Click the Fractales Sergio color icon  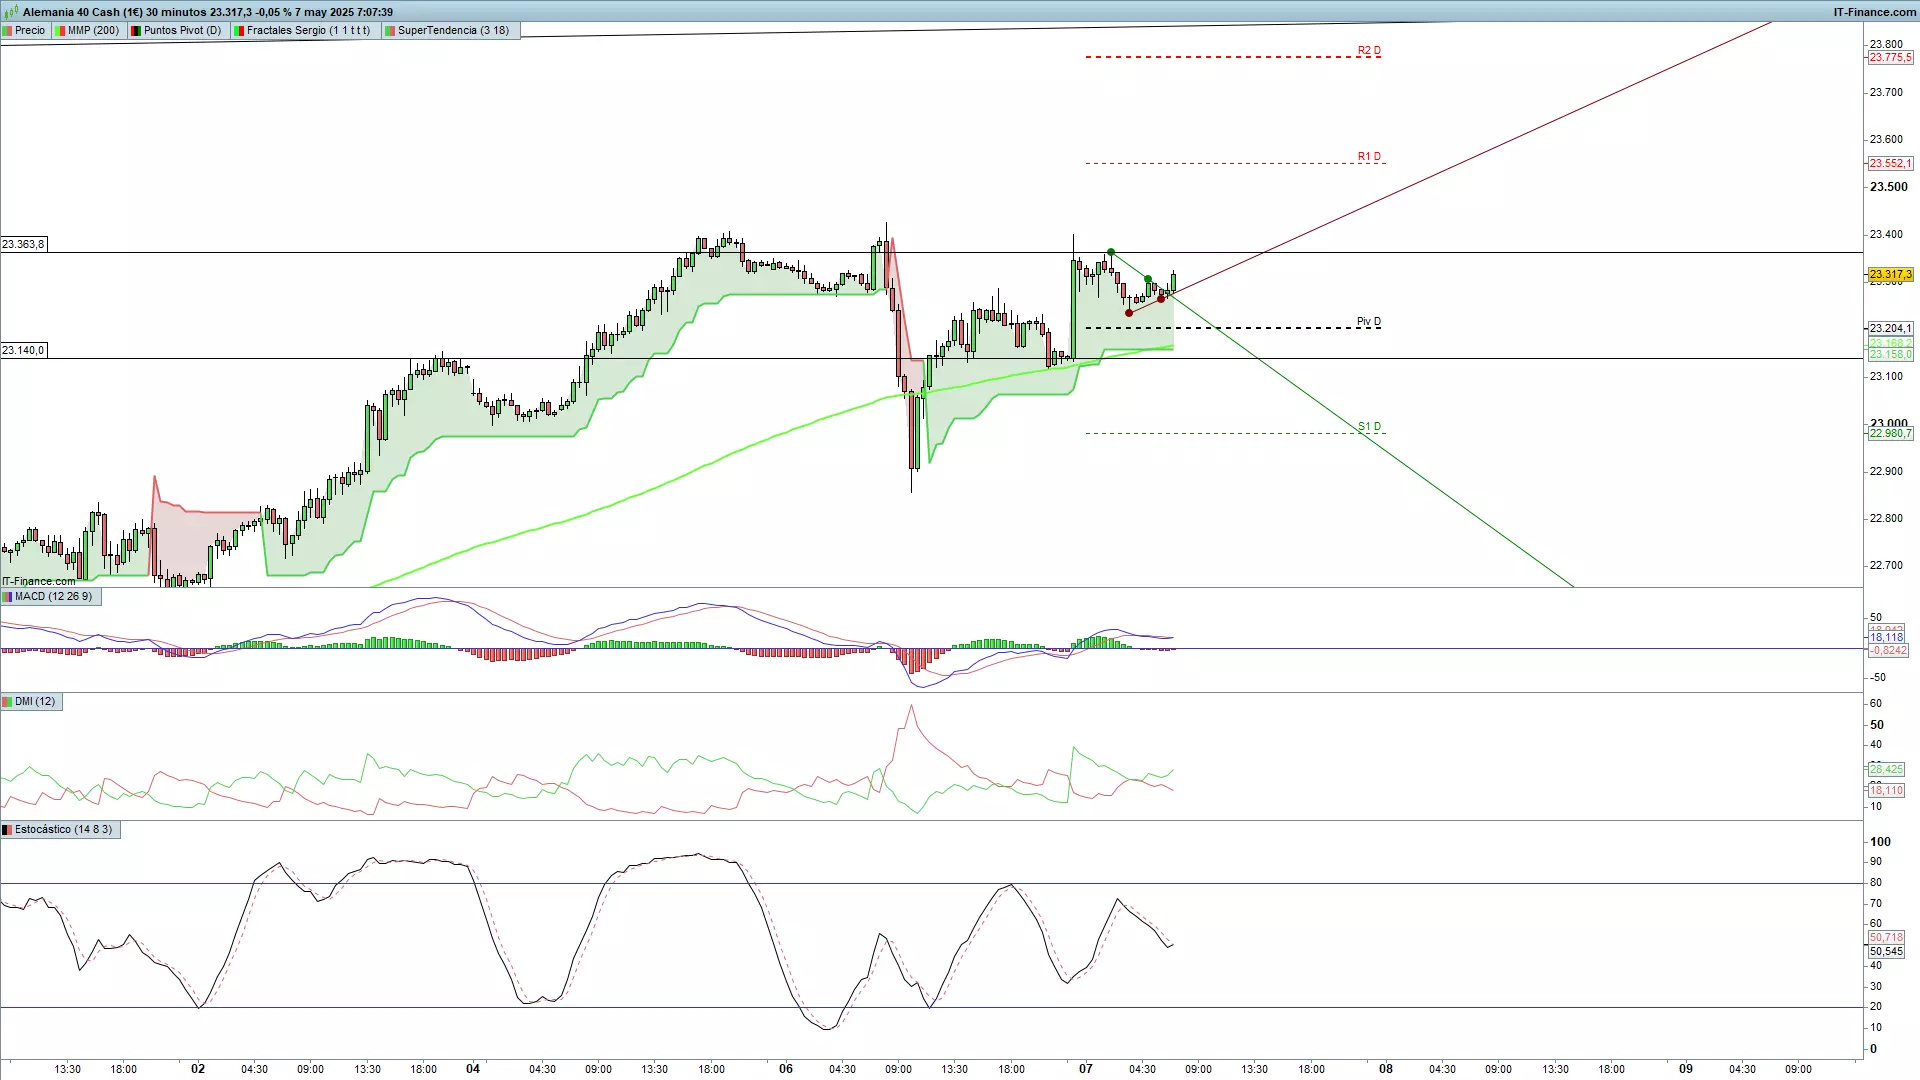click(x=239, y=30)
